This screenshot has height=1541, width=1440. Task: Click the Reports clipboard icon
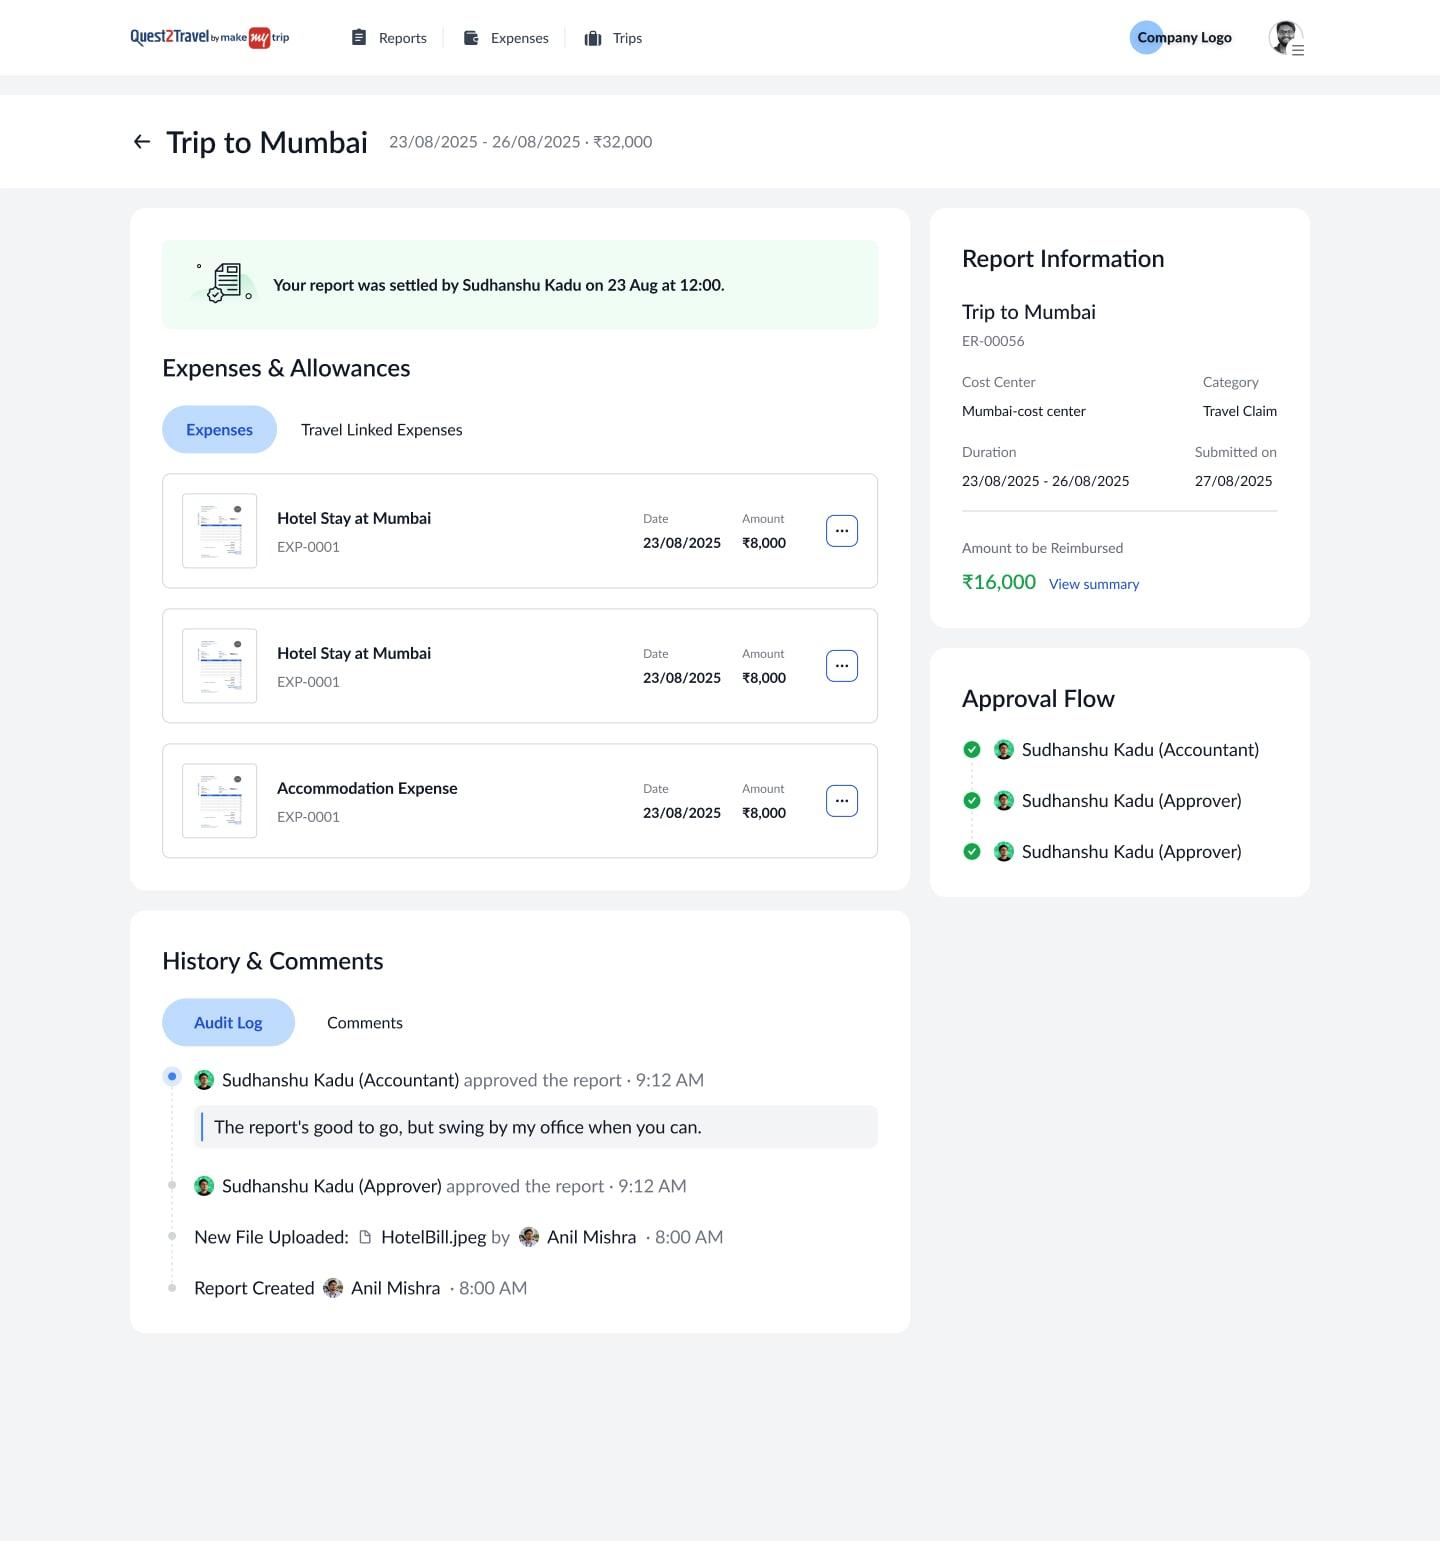click(359, 37)
